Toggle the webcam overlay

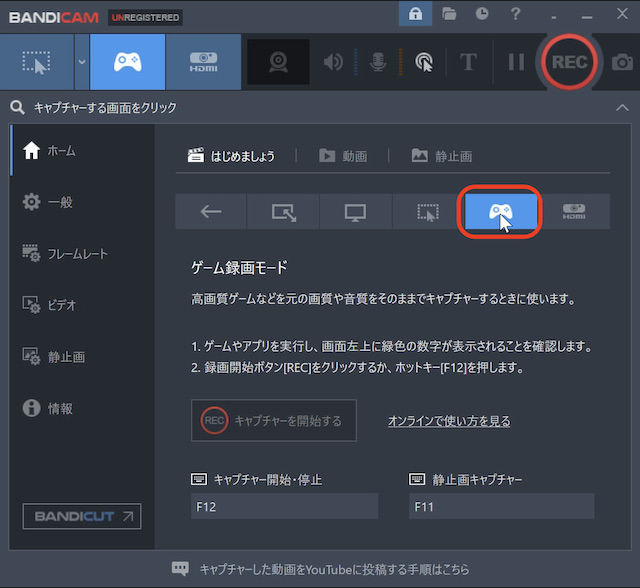pos(278,62)
